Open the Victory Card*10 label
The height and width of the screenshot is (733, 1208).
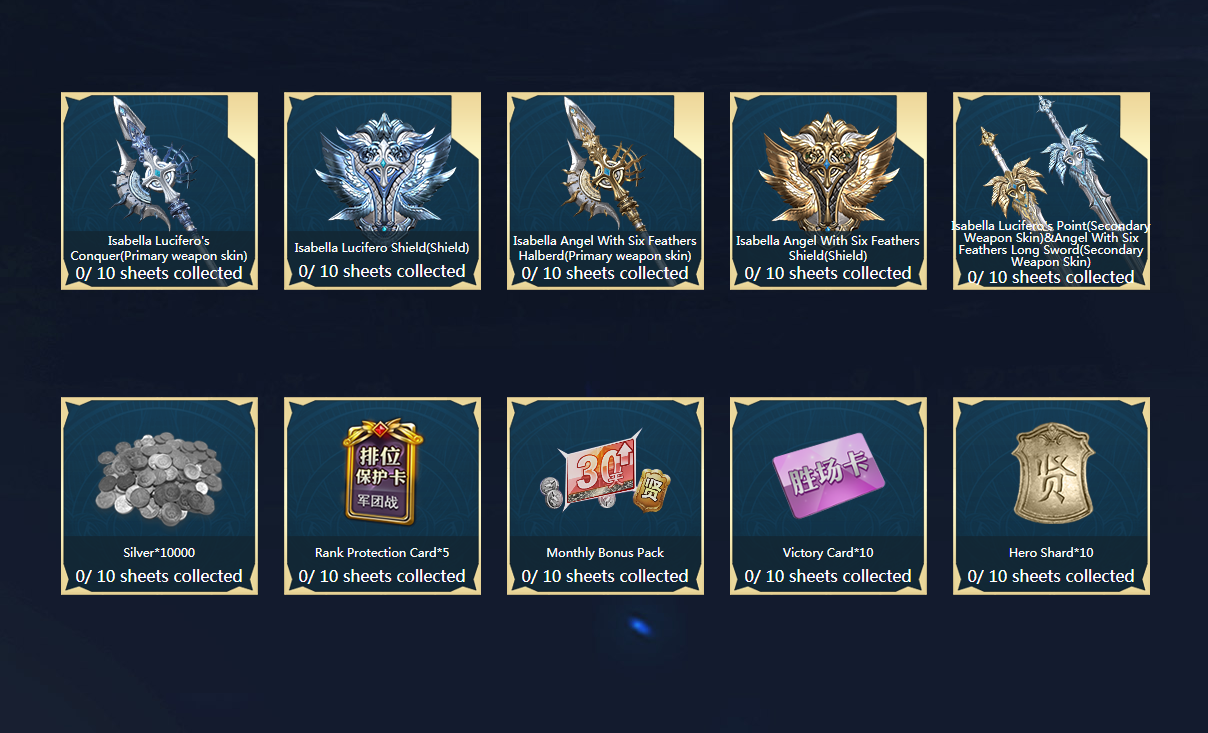[828, 552]
